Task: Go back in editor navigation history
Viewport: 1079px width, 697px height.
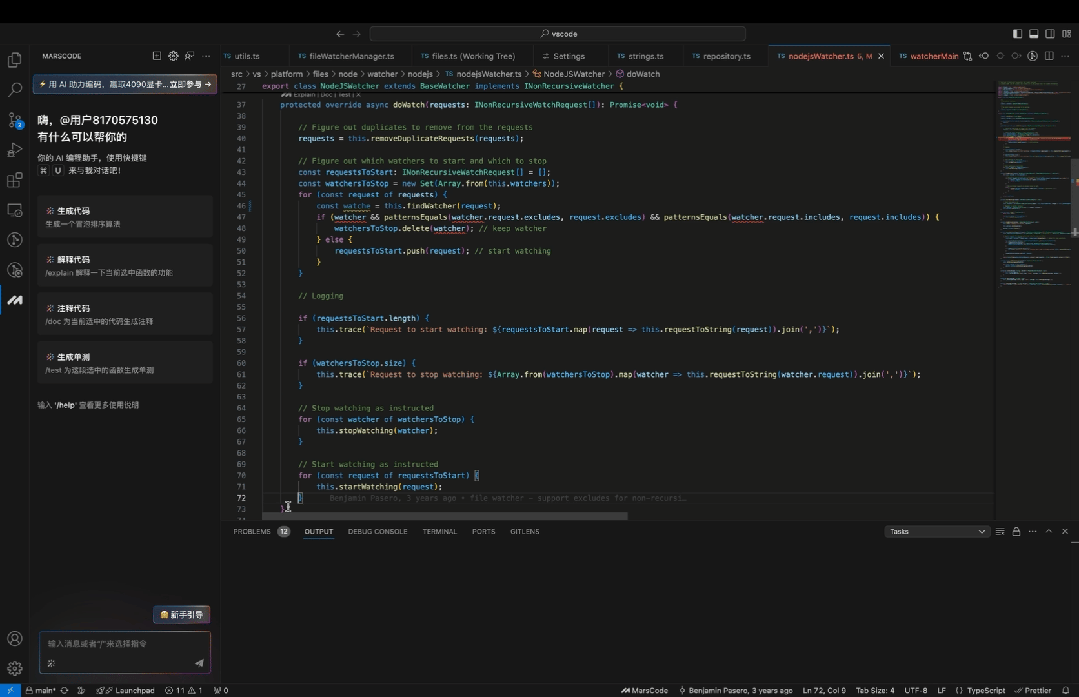Action: [340, 34]
